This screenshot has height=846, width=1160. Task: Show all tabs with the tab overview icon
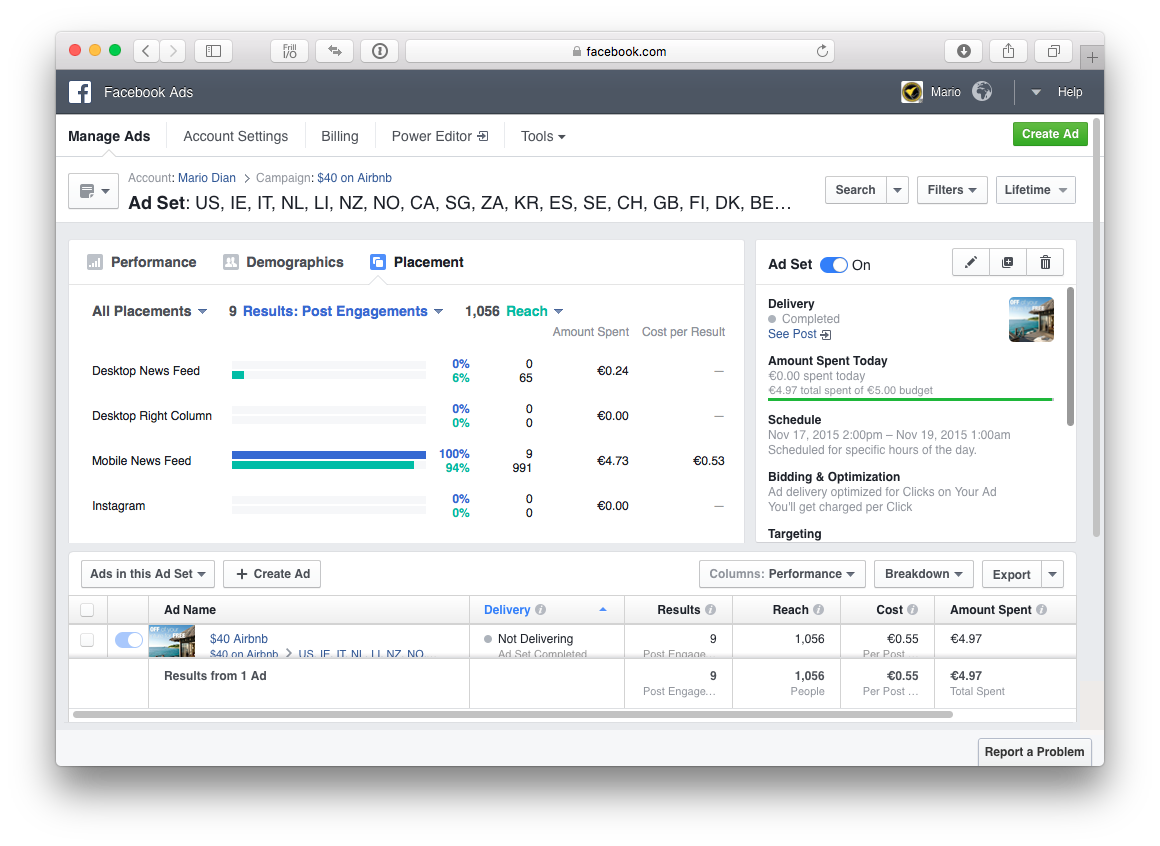pos(1053,51)
